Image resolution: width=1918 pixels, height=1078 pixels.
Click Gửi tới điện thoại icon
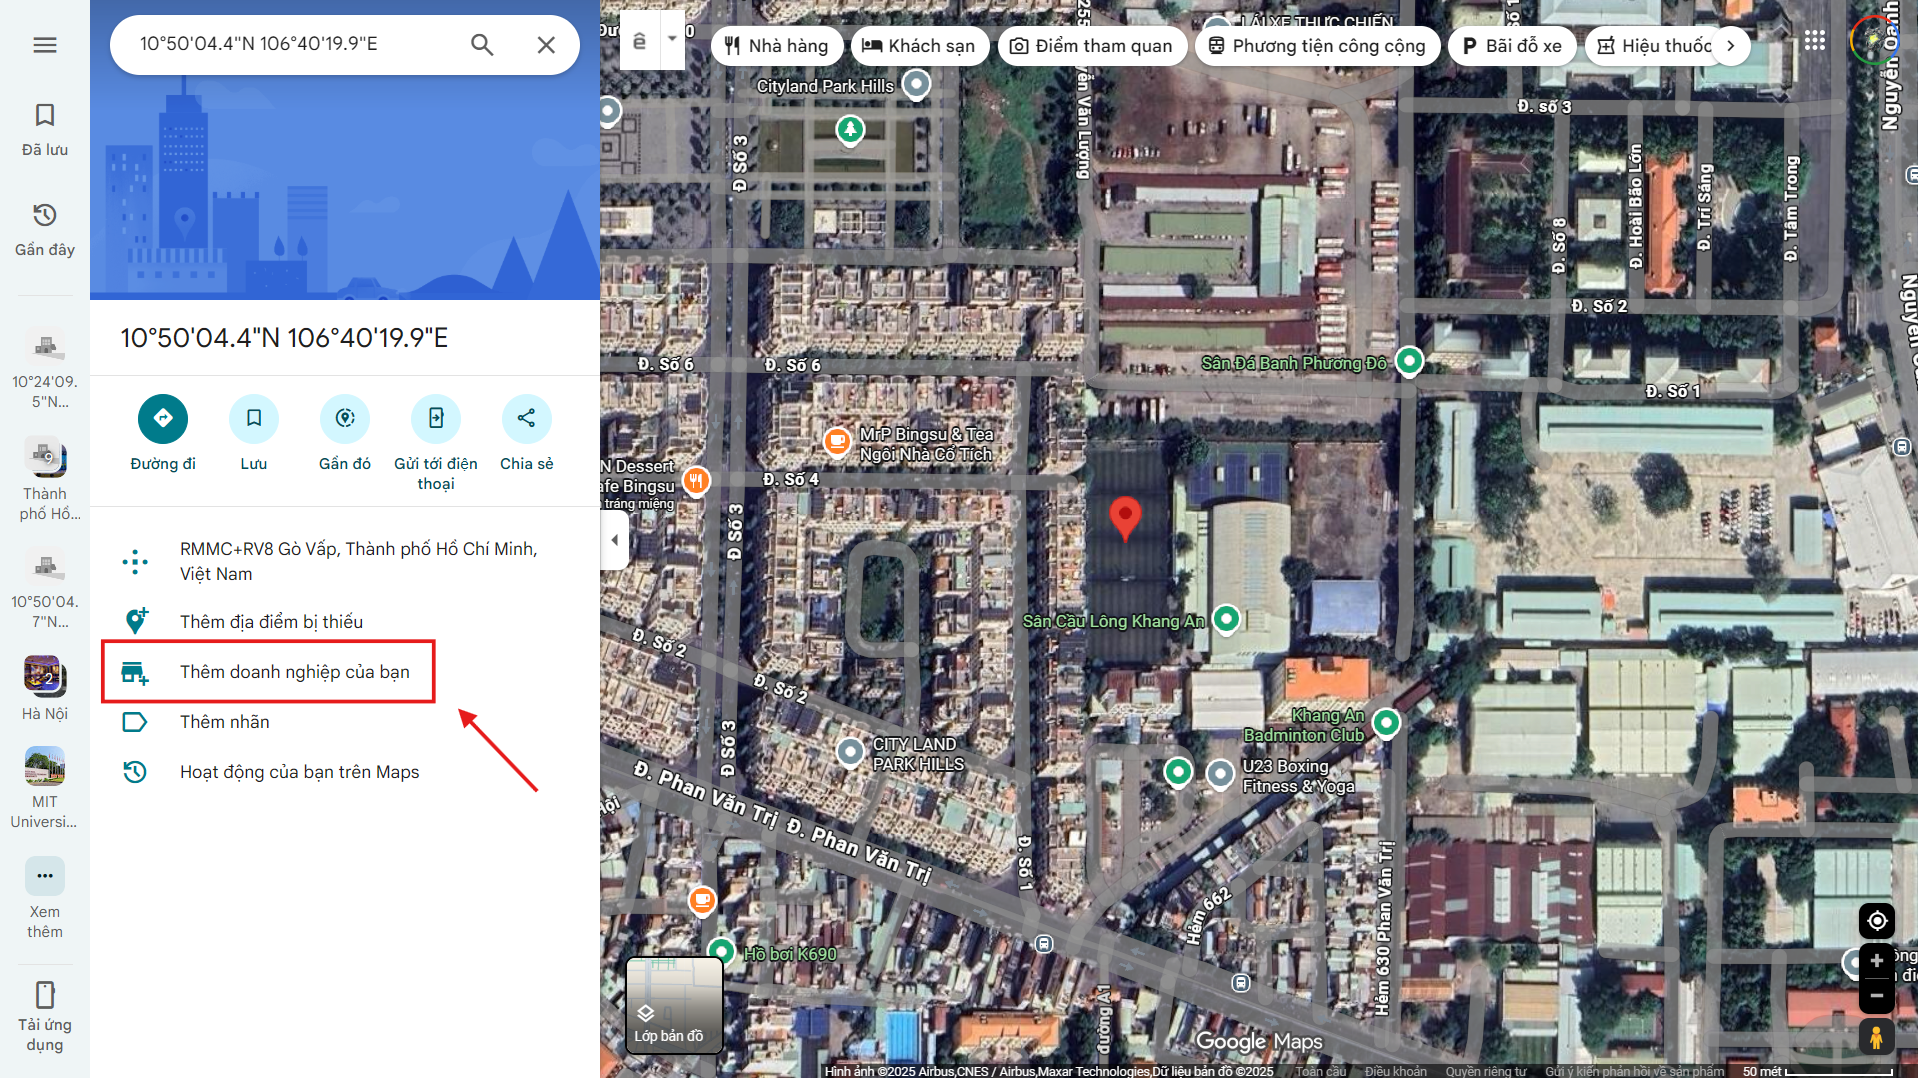point(436,418)
